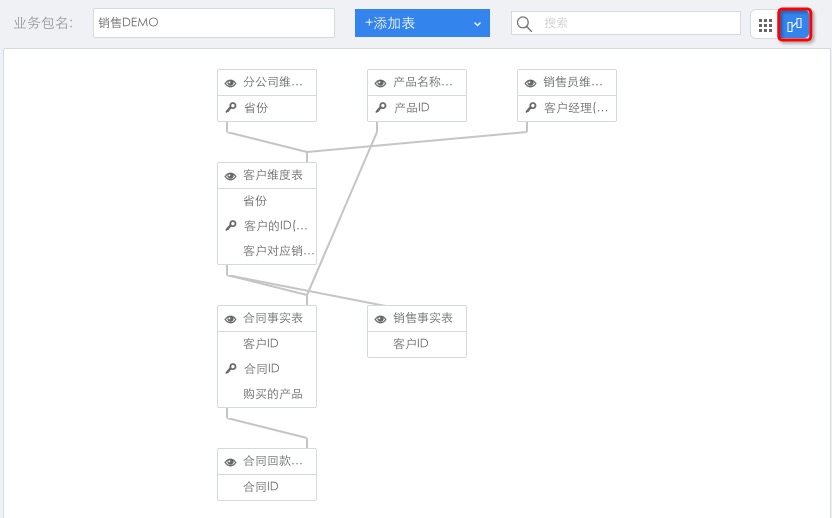Open the +添加表 dropdown arrow
This screenshot has width=832, height=518.
478,24
